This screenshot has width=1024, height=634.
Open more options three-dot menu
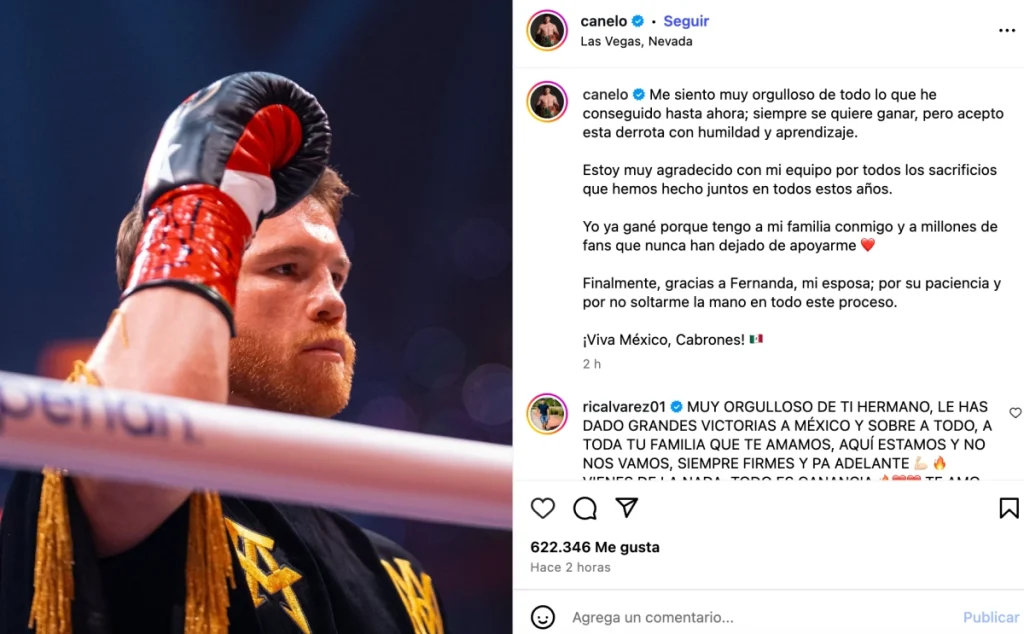(1006, 31)
